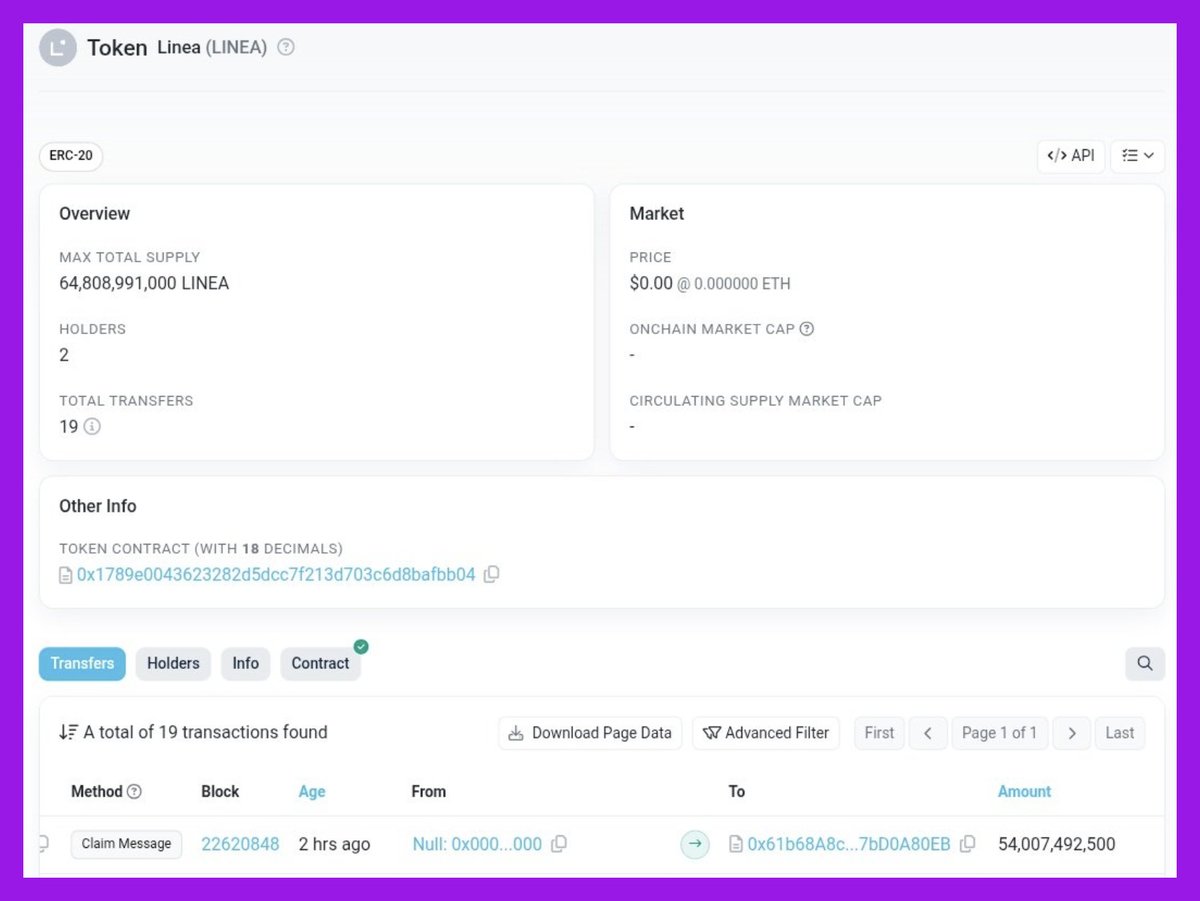The height and width of the screenshot is (901, 1200).
Task: Go to the next page arrow
Action: pos(1072,733)
